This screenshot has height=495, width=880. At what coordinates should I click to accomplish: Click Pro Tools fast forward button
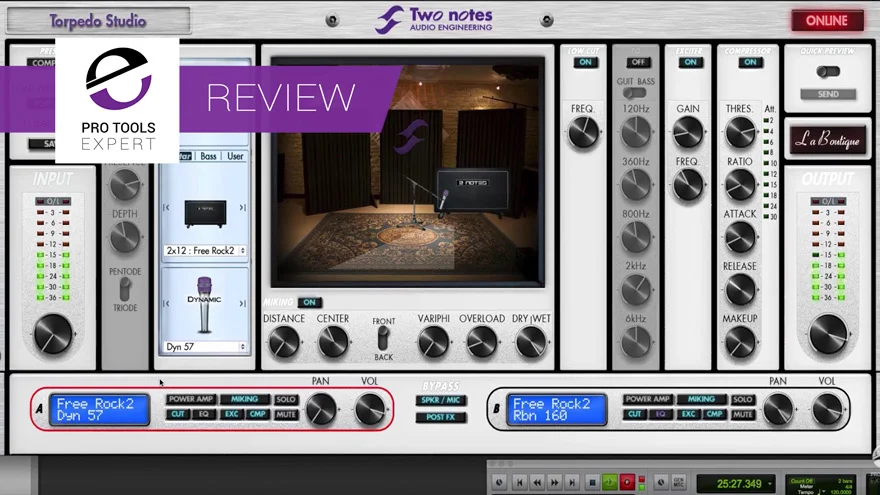[x=554, y=482]
